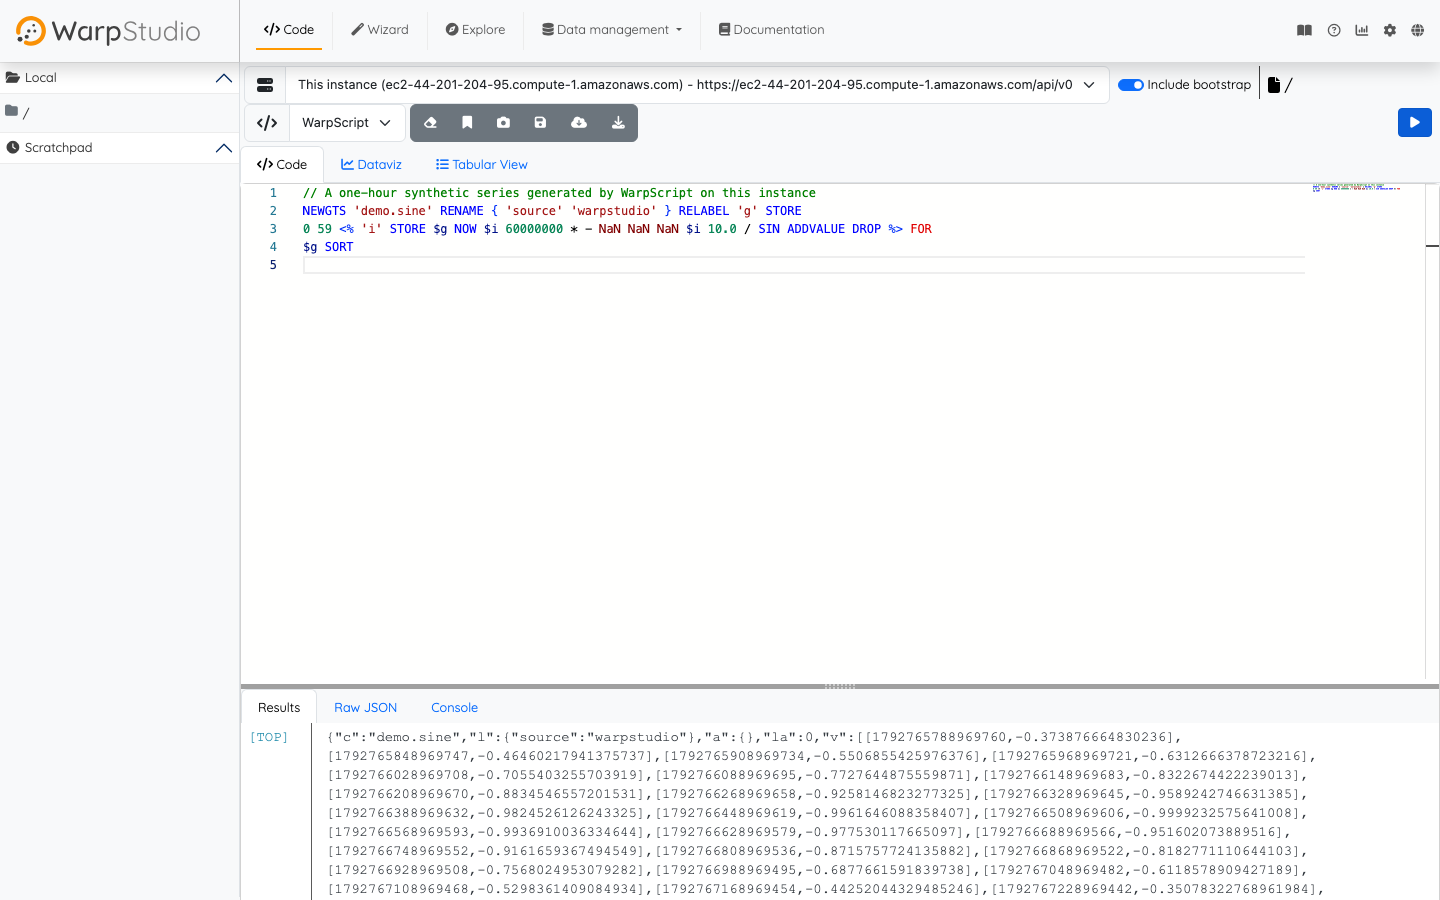The height and width of the screenshot is (900, 1440).
Task: Open settings with the gear icon
Action: [1390, 30]
